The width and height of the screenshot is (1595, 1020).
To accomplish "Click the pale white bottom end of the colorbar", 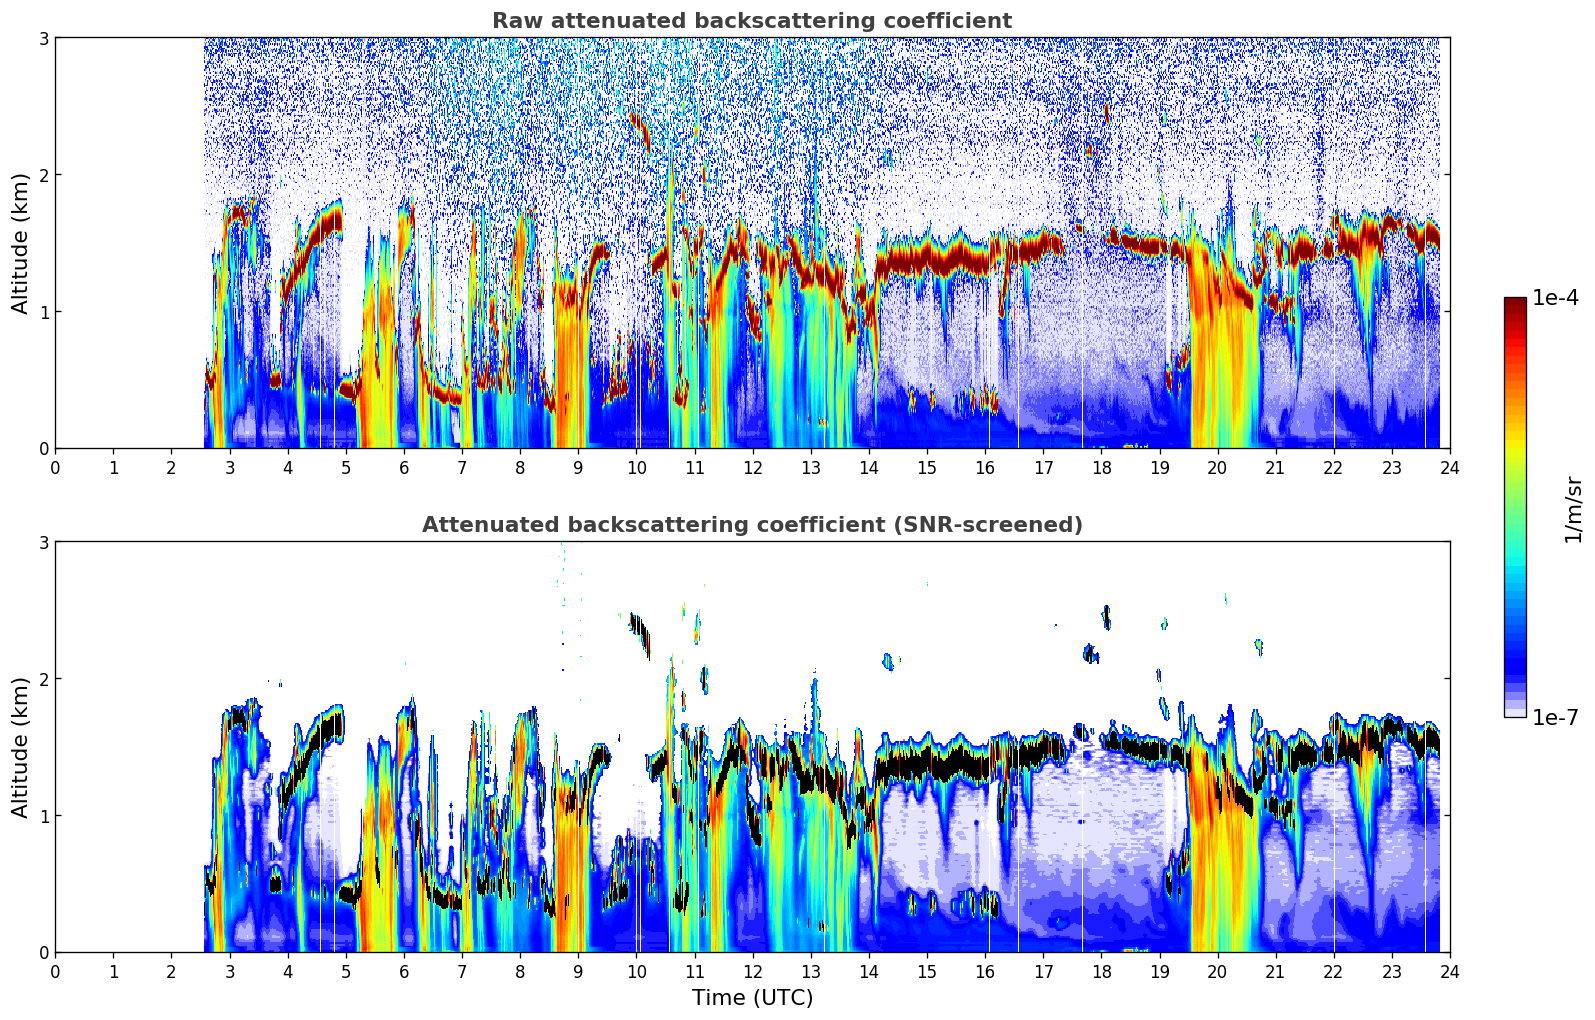I will click(1515, 711).
